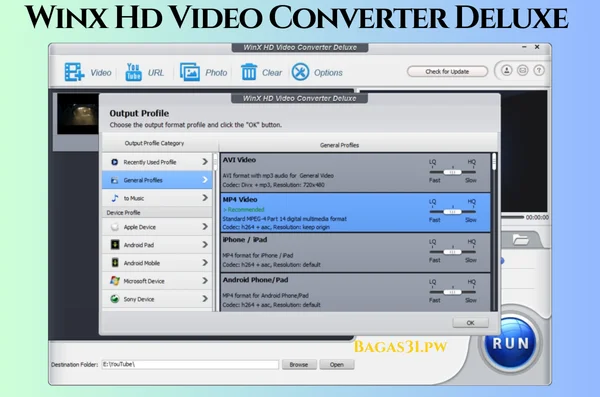Click the Apple Device icon

[x=114, y=227]
